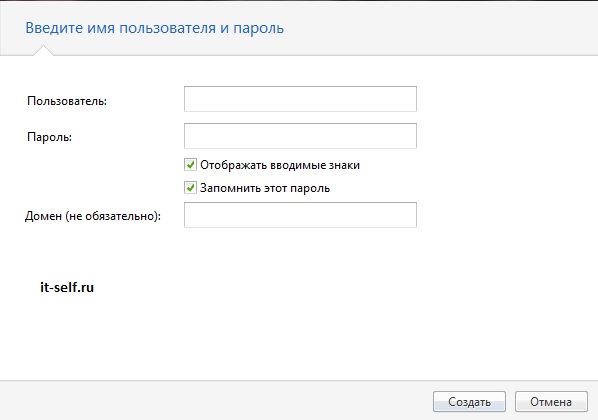Uncheck Отображать вводимые знаки checkbox
This screenshot has height=420, width=598.
[x=190, y=165]
